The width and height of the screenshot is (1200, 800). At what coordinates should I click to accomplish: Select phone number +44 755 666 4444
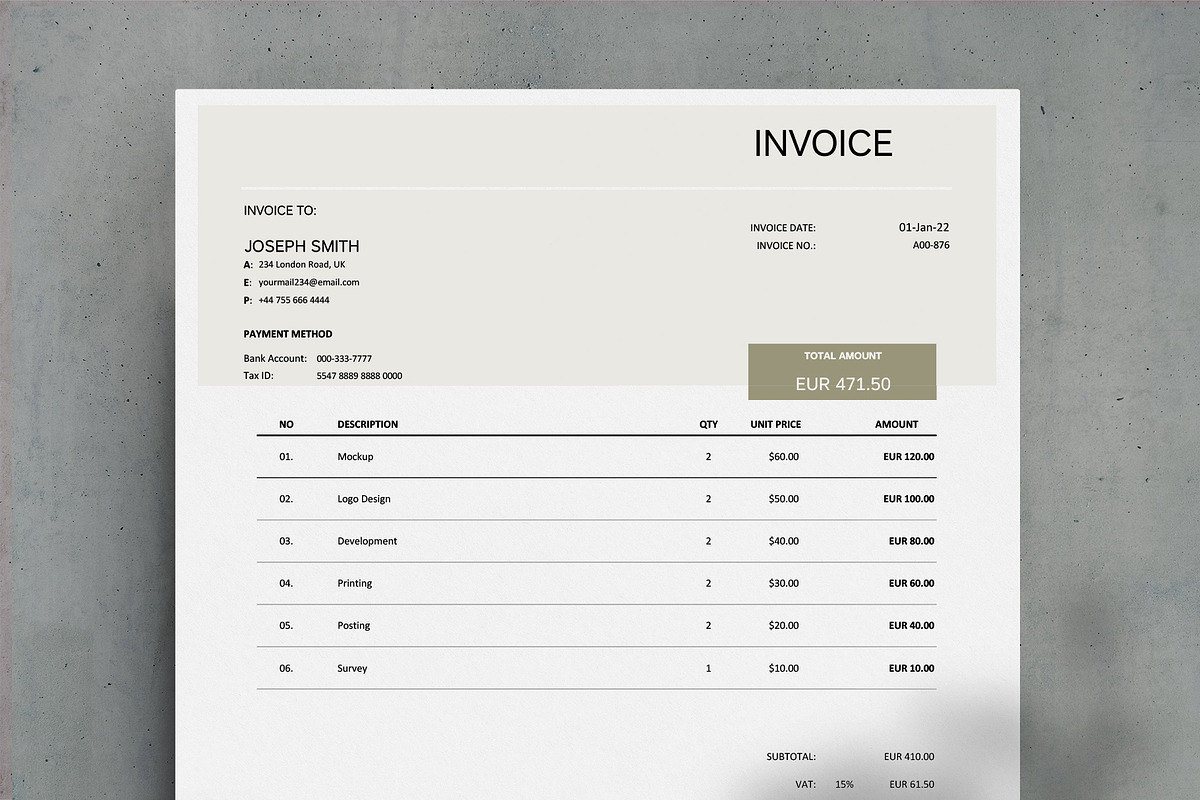click(294, 300)
